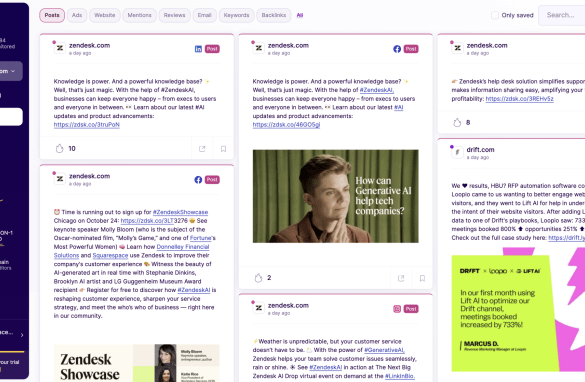Click the sidebar right chevron expander
The image size is (585, 382).
[x=22, y=335]
